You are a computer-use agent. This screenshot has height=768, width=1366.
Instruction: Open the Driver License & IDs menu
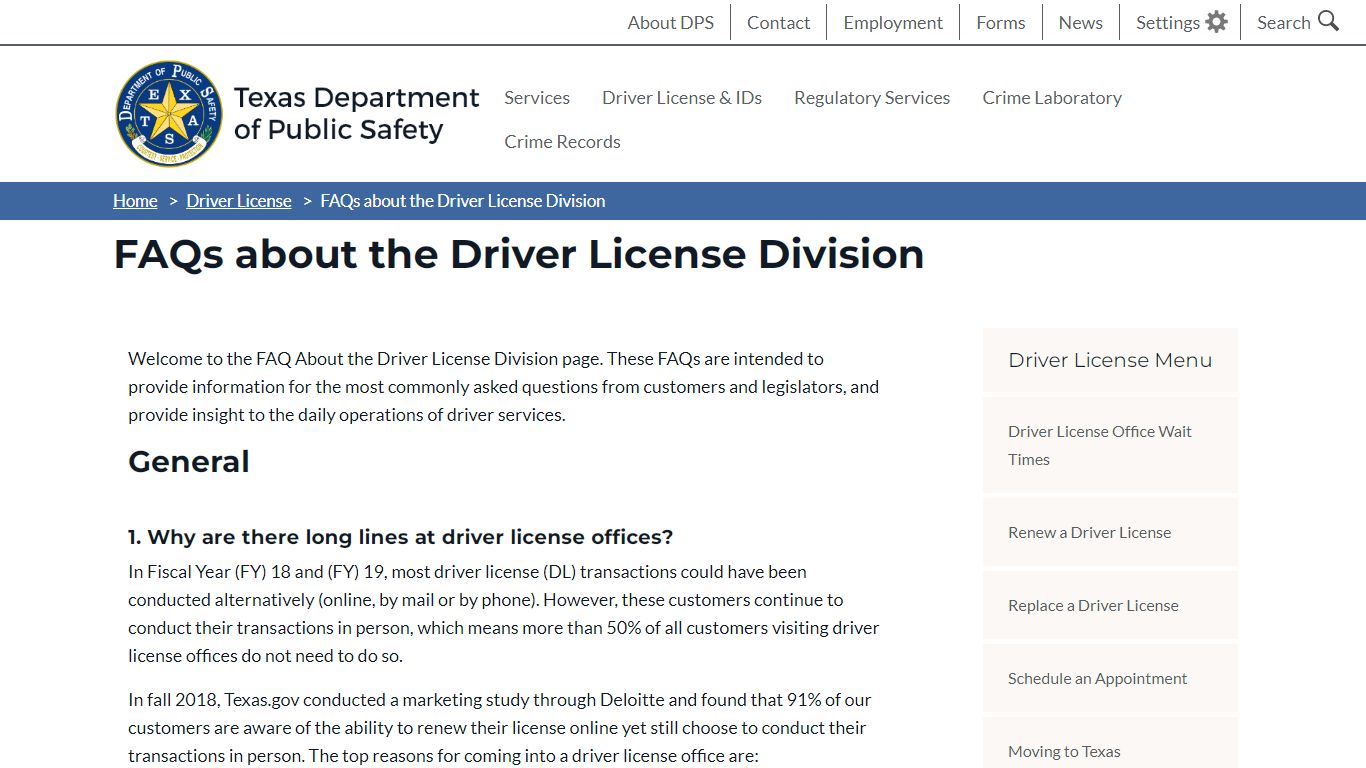pyautogui.click(x=682, y=97)
